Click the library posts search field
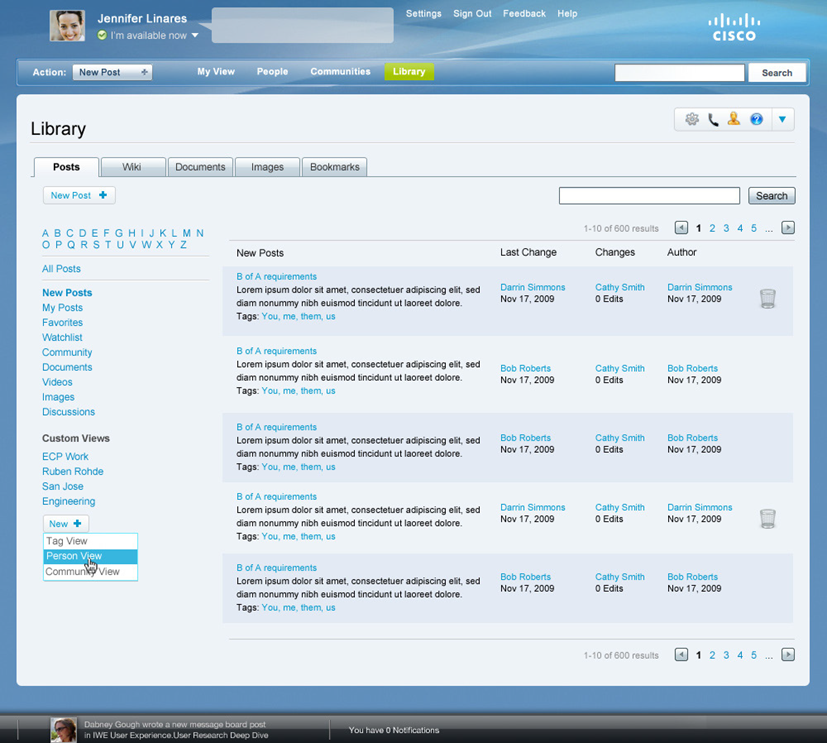Screen dimensions: 827x743 point(648,196)
